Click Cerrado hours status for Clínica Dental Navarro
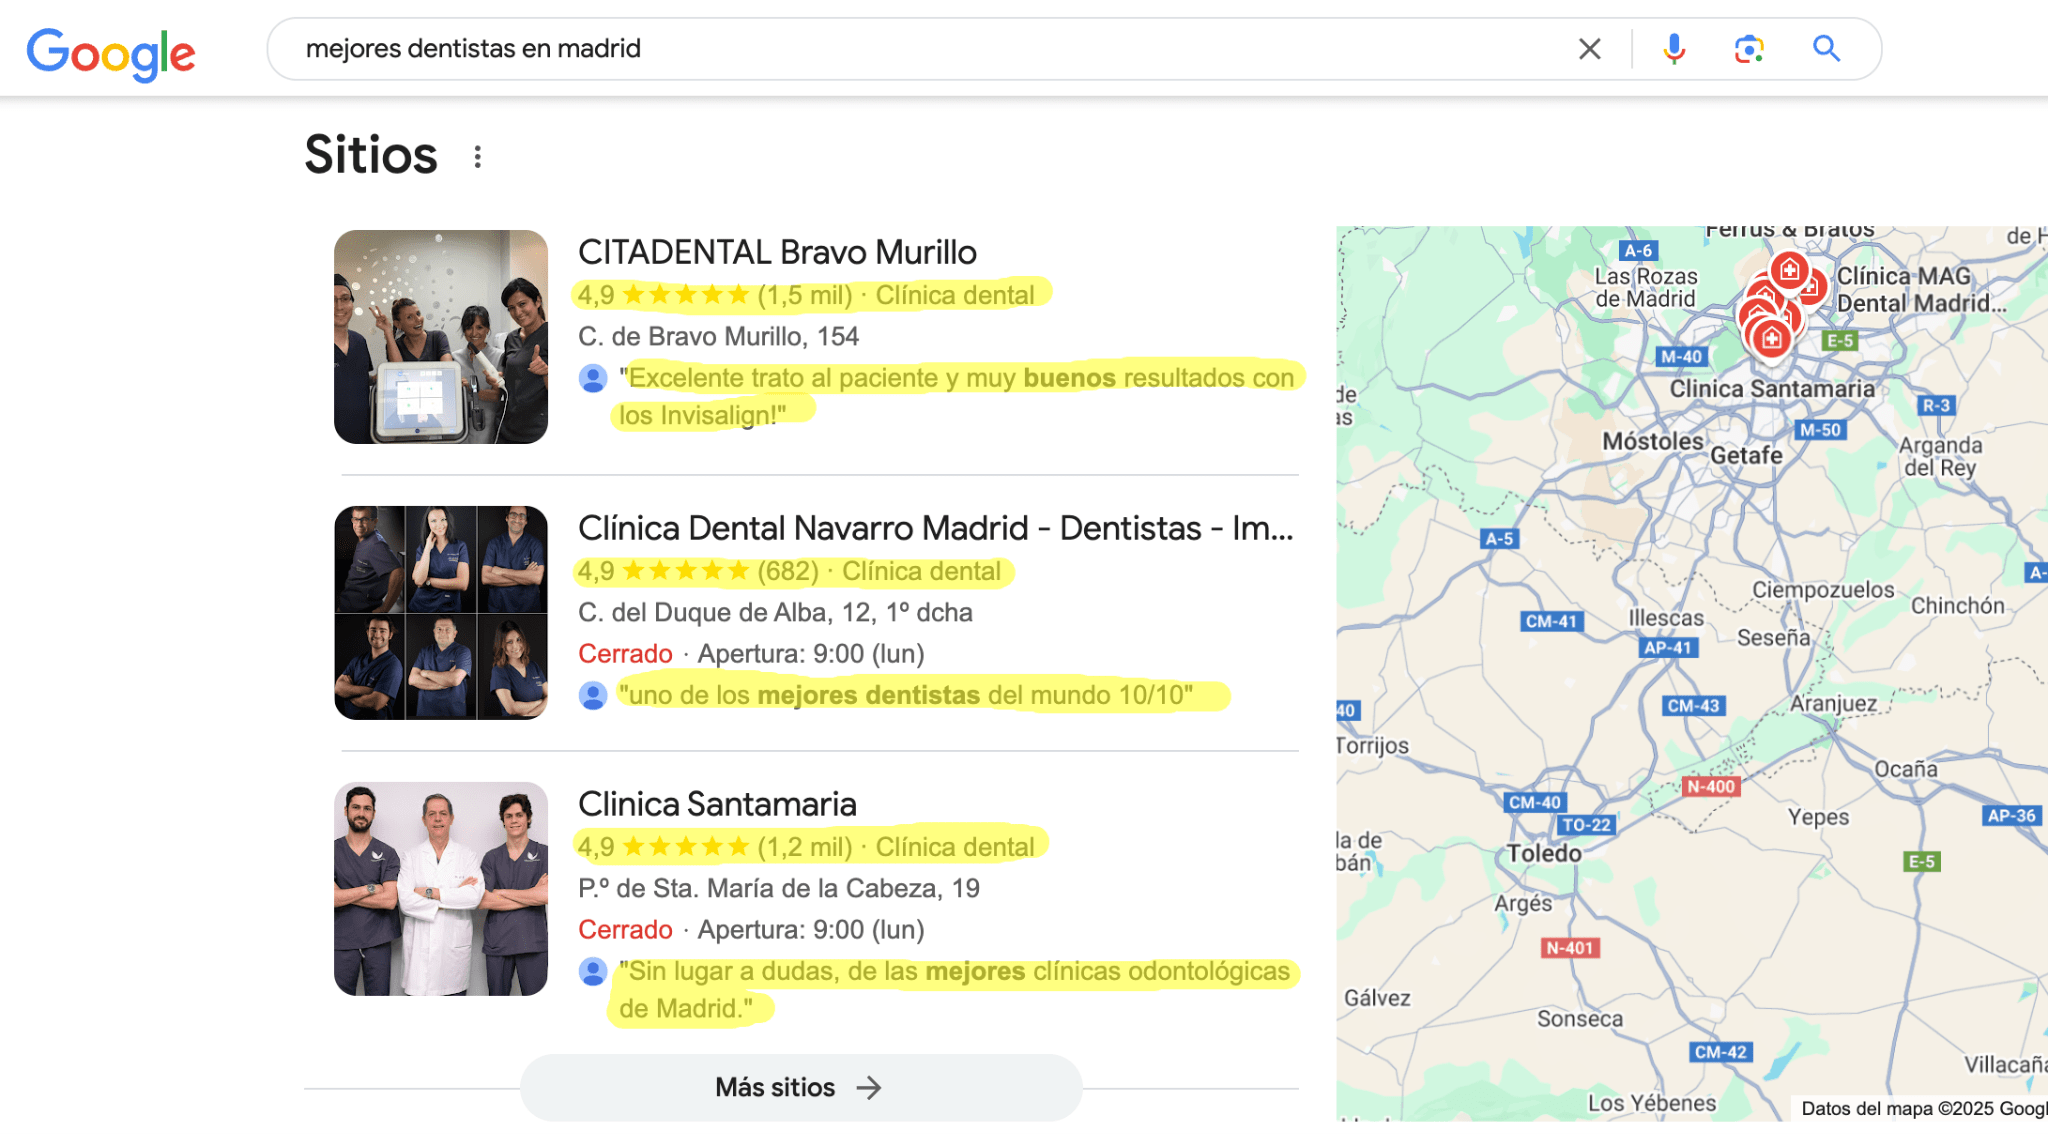The width and height of the screenshot is (2048, 1134). point(625,653)
